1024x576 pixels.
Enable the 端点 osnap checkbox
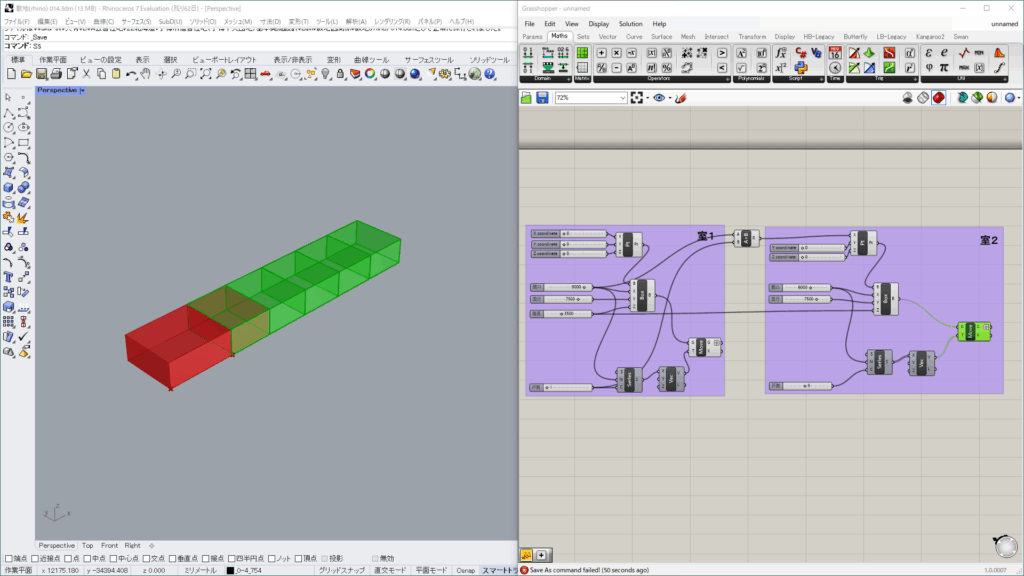click(9, 558)
